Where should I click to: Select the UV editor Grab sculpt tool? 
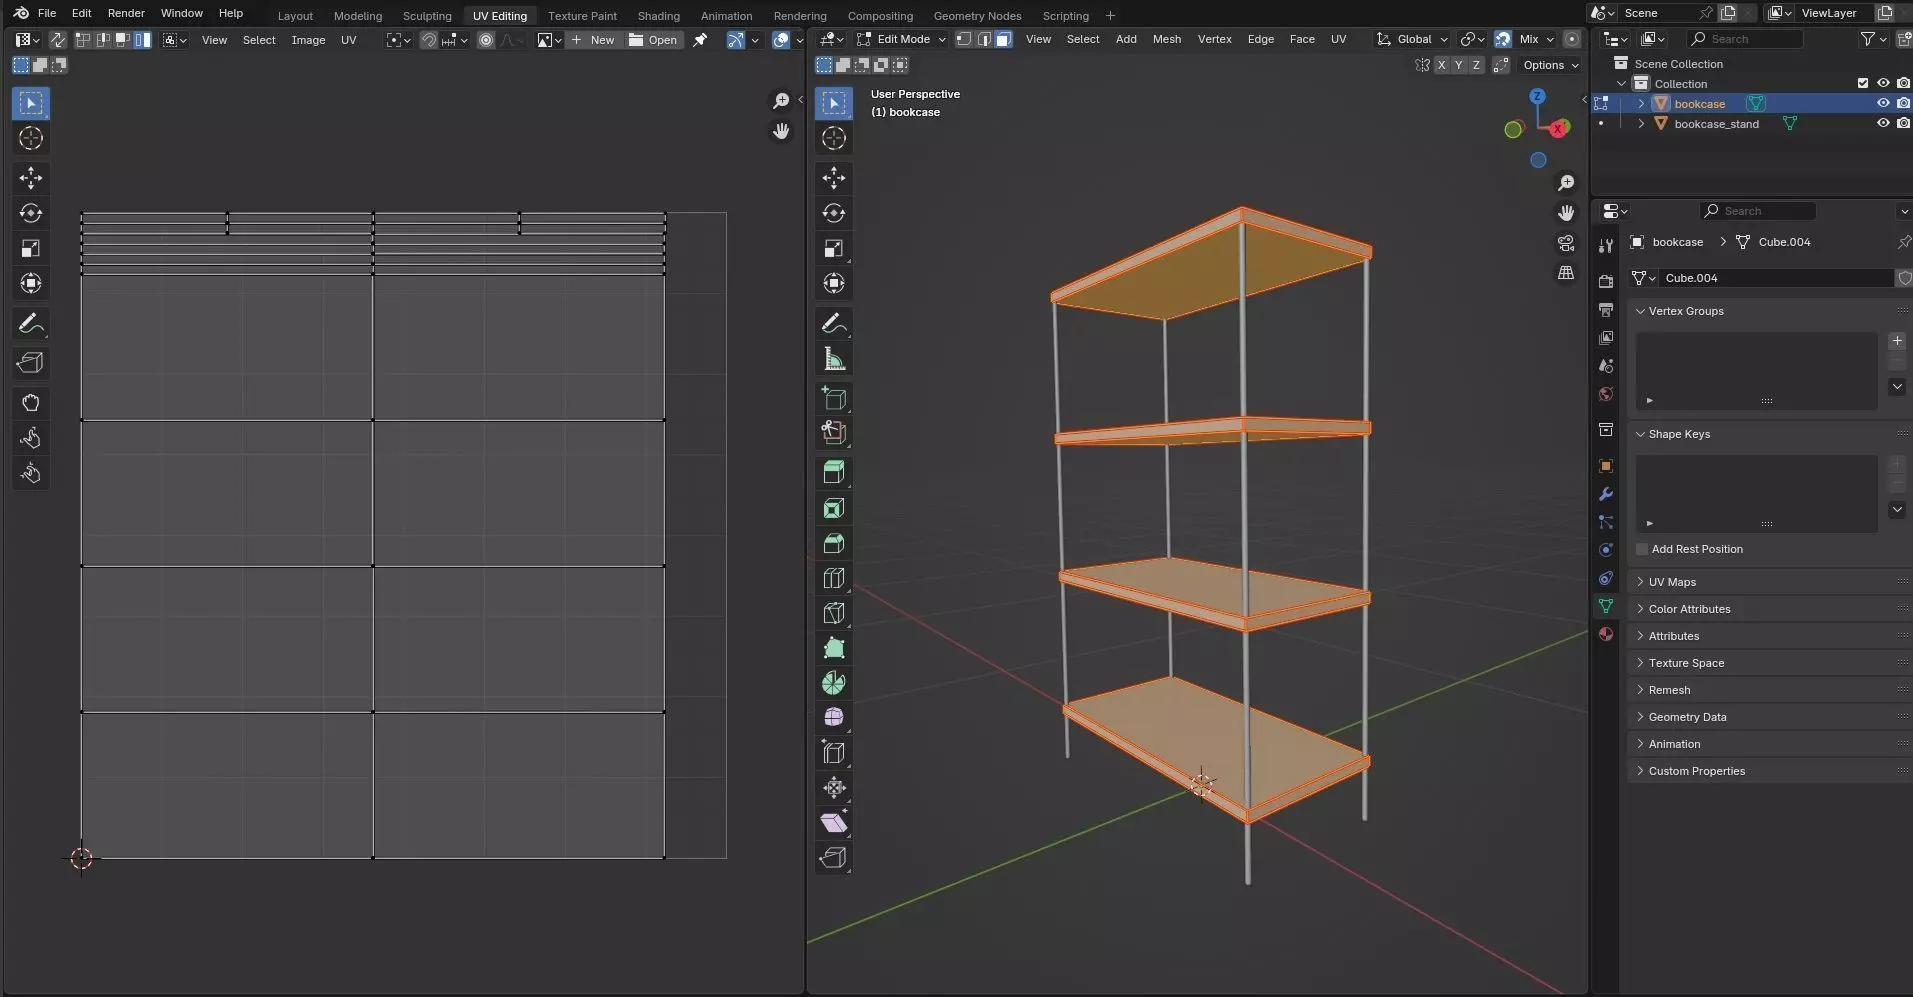pos(31,403)
